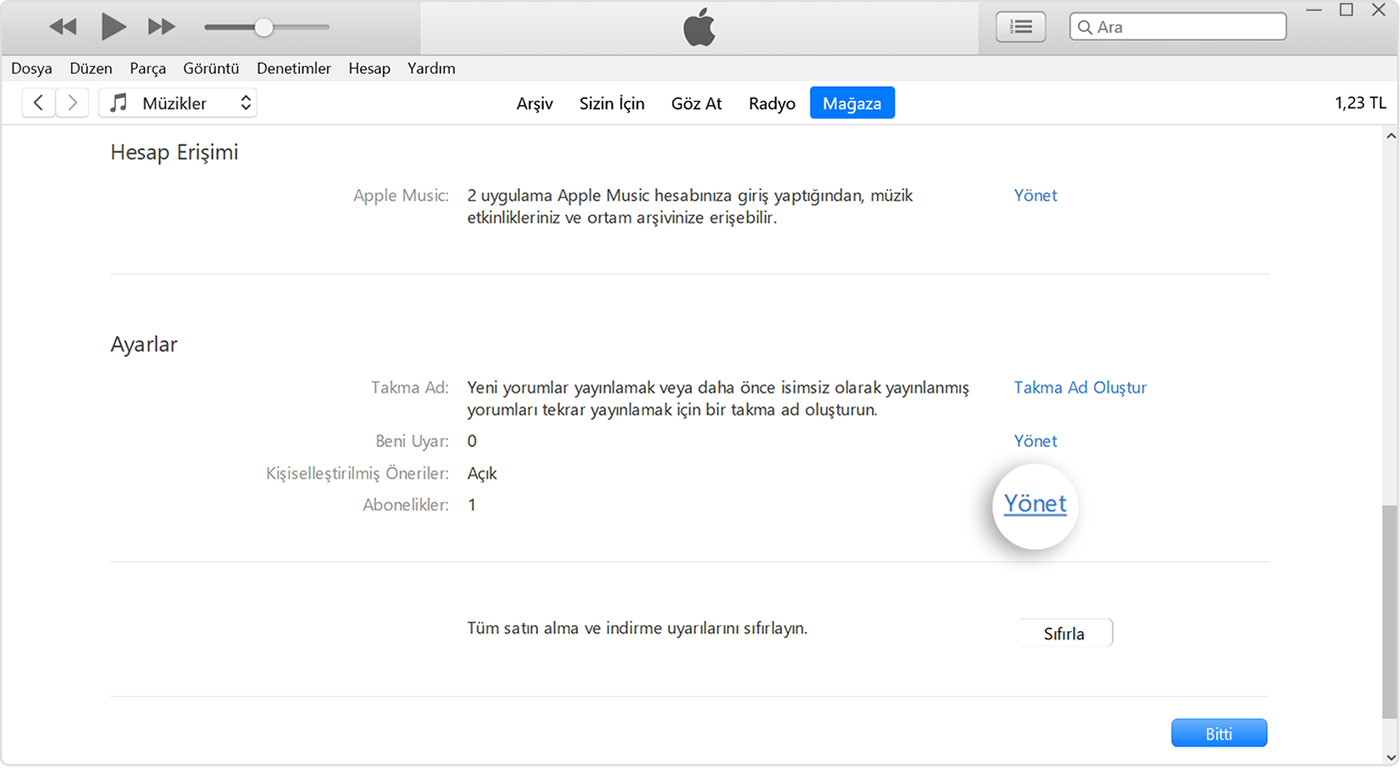1400x768 pixels.
Task: Click the magnifier icon in search box
Action: (1084, 27)
